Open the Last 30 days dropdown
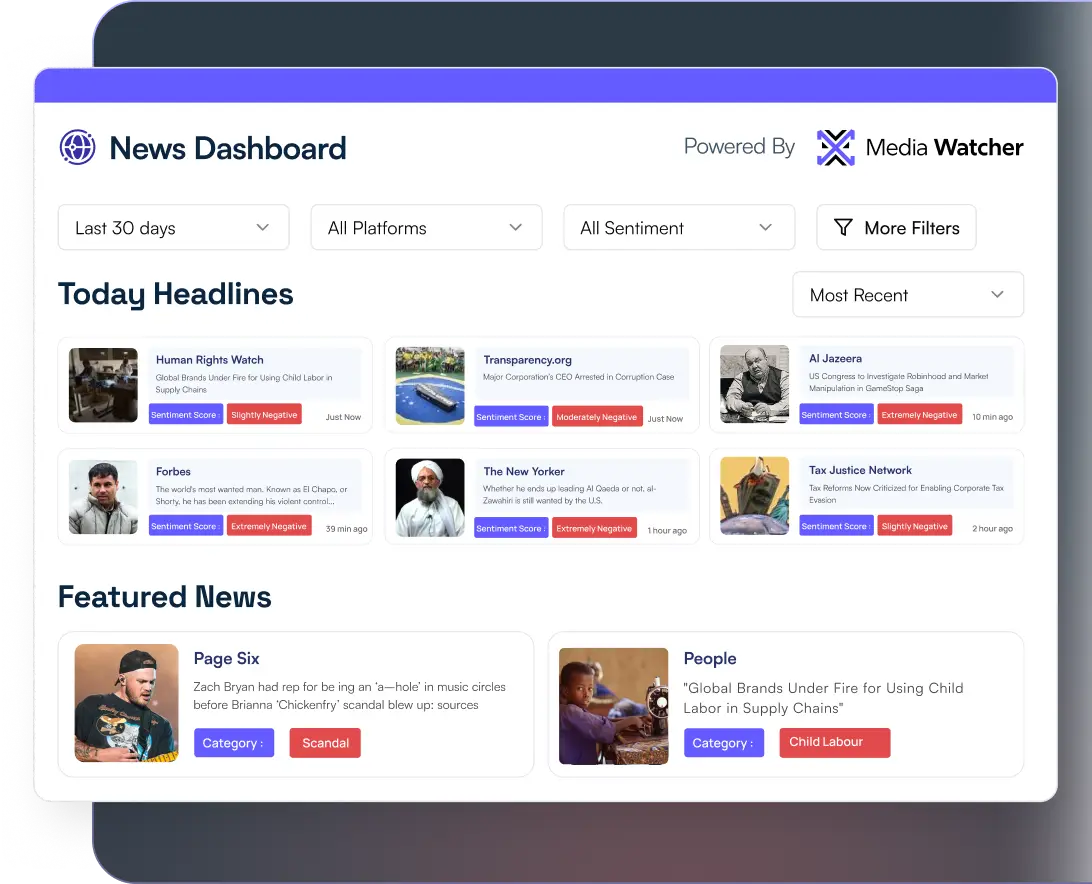Screen dimensions: 1092x884 pyautogui.click(x=173, y=227)
